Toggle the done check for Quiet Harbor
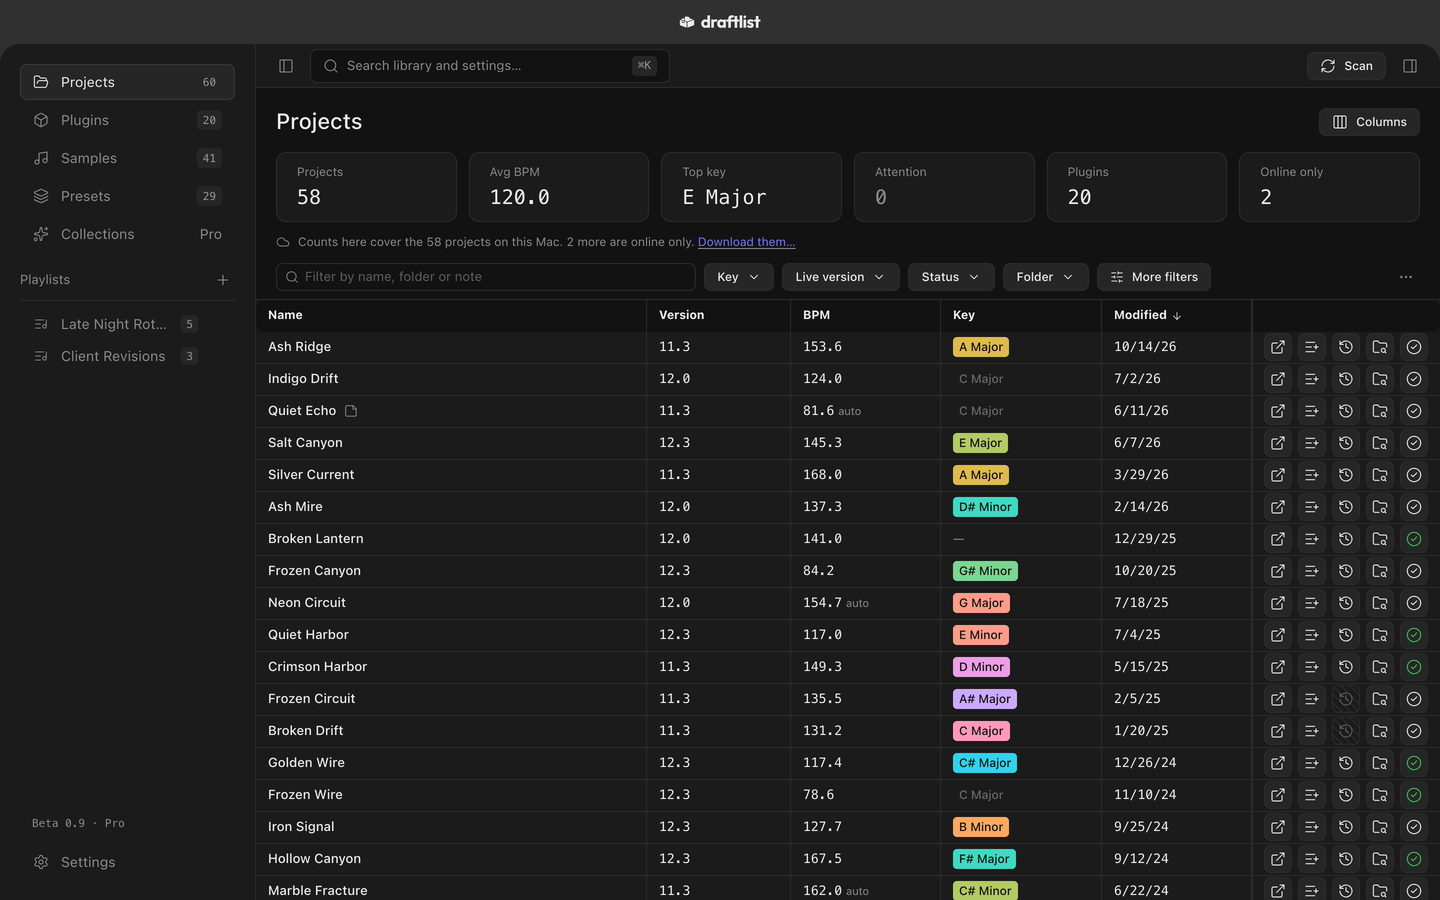Image resolution: width=1440 pixels, height=900 pixels. tap(1414, 635)
